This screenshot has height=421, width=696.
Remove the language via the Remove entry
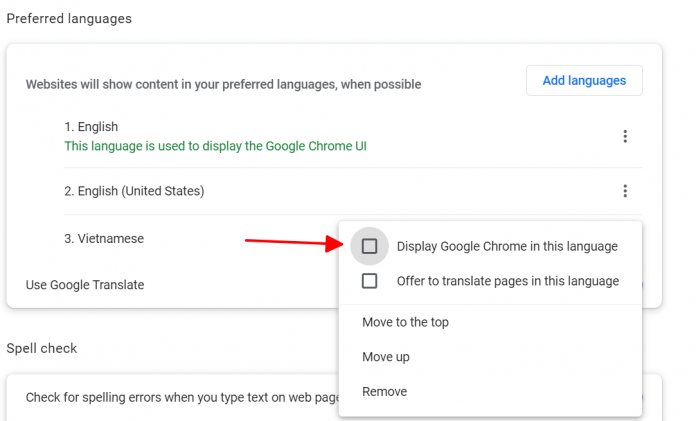384,391
